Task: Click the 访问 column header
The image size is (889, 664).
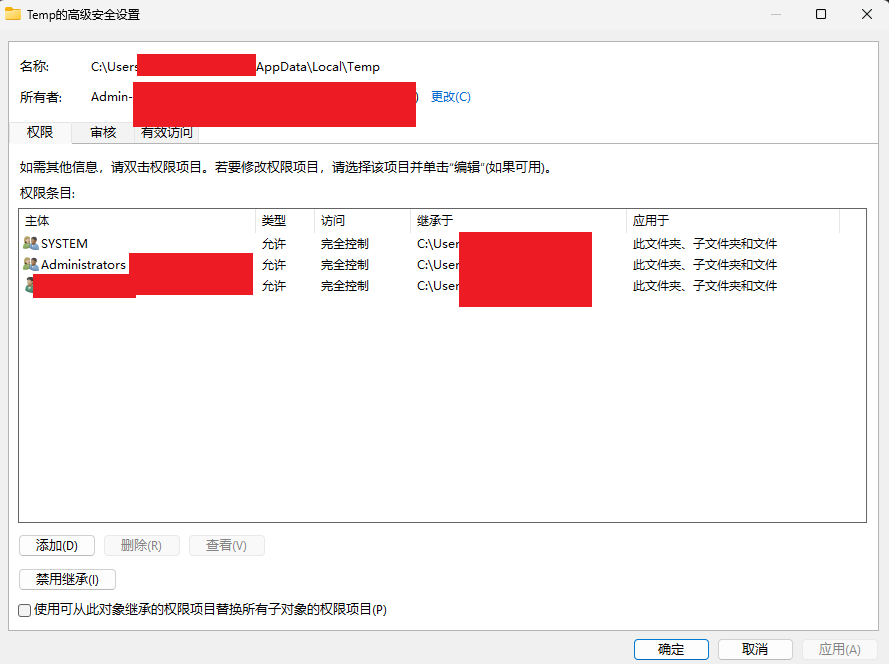Action: click(x=362, y=221)
